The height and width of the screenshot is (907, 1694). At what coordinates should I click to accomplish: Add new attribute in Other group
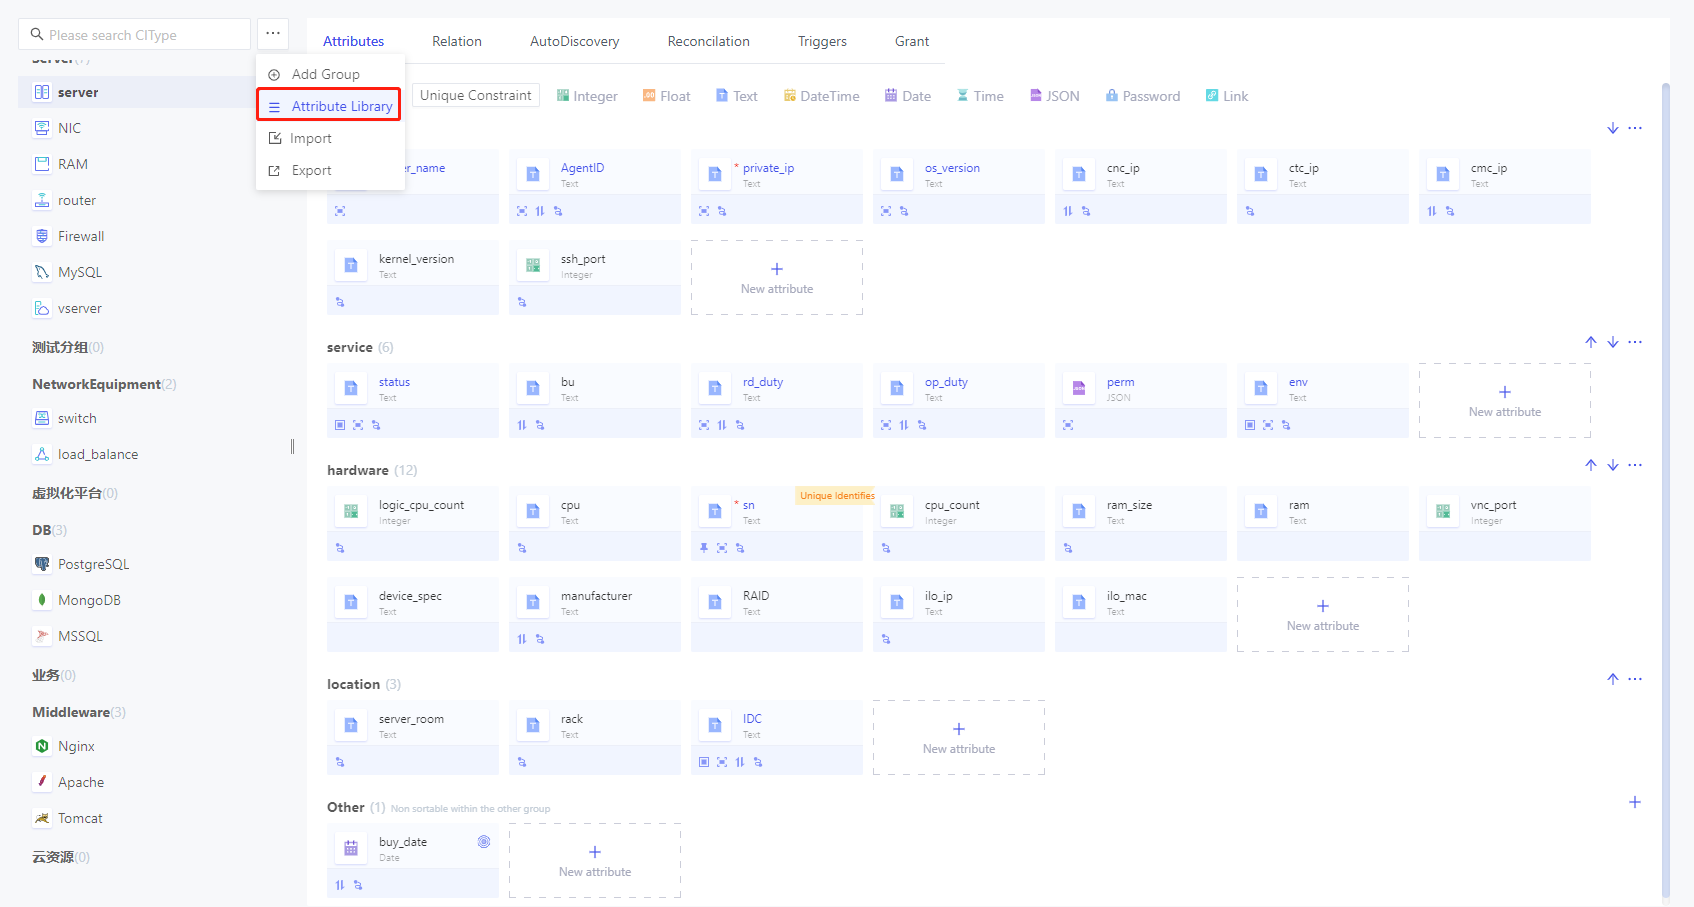pos(594,861)
